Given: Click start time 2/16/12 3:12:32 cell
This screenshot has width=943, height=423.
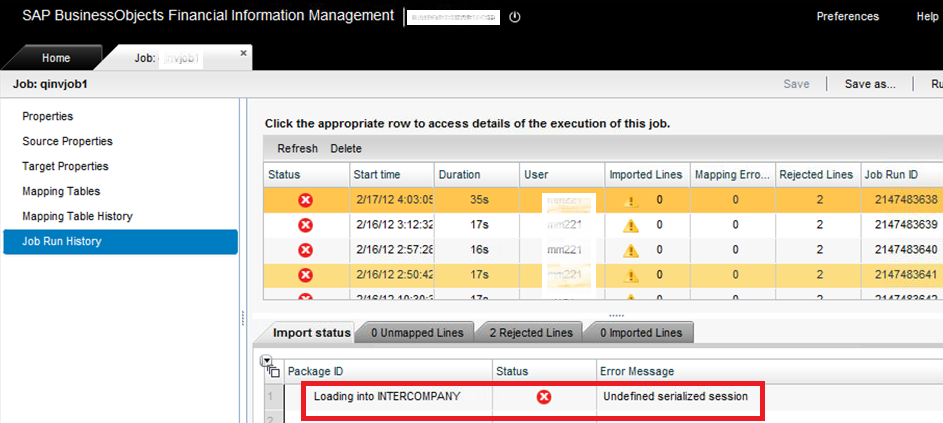Looking at the screenshot, I should (x=393, y=225).
